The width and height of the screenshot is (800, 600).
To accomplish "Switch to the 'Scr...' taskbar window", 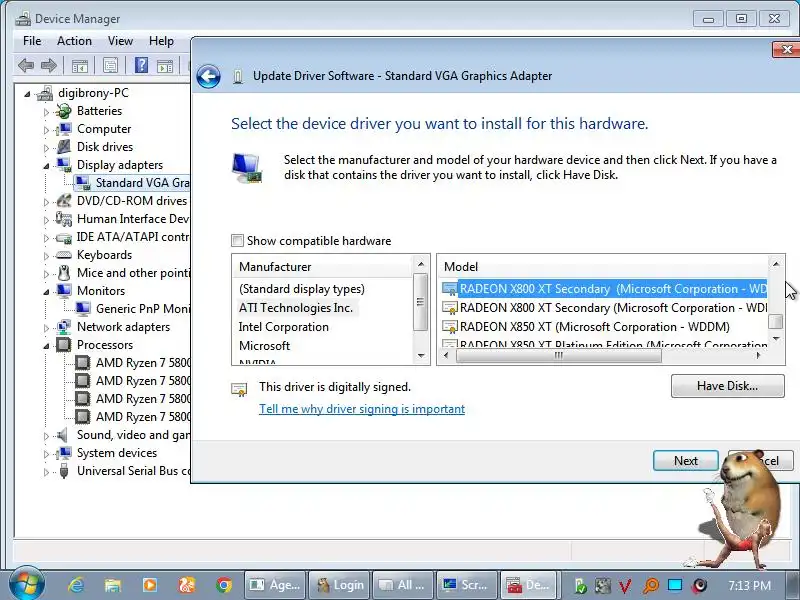I will (465, 585).
